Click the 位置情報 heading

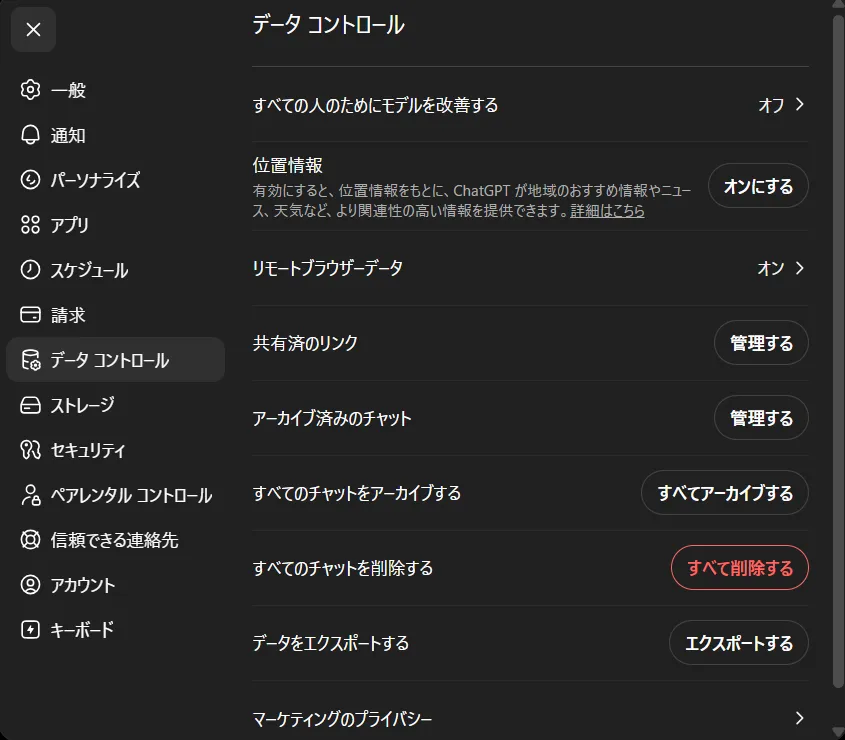[288, 165]
